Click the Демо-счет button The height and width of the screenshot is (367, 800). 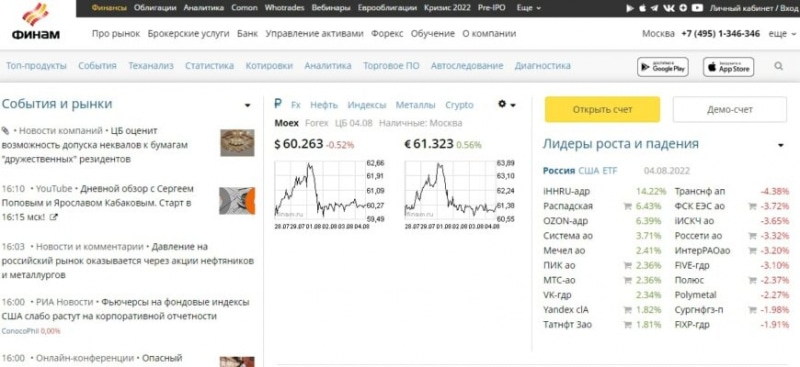(730, 110)
